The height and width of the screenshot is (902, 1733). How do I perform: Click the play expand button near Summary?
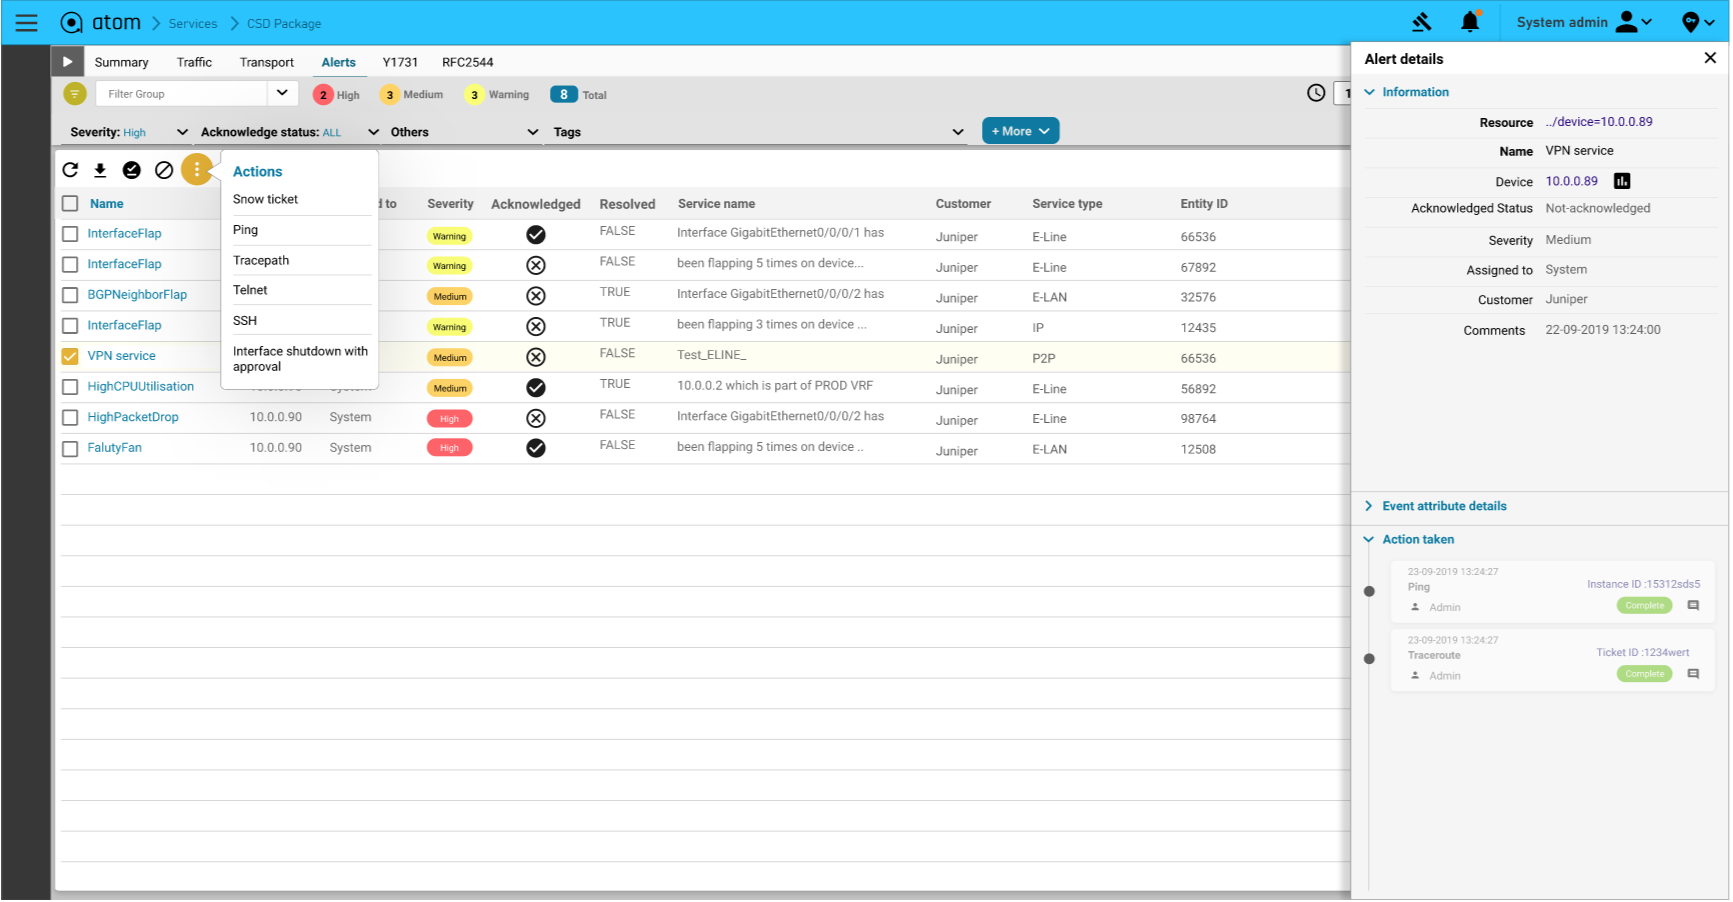[67, 62]
